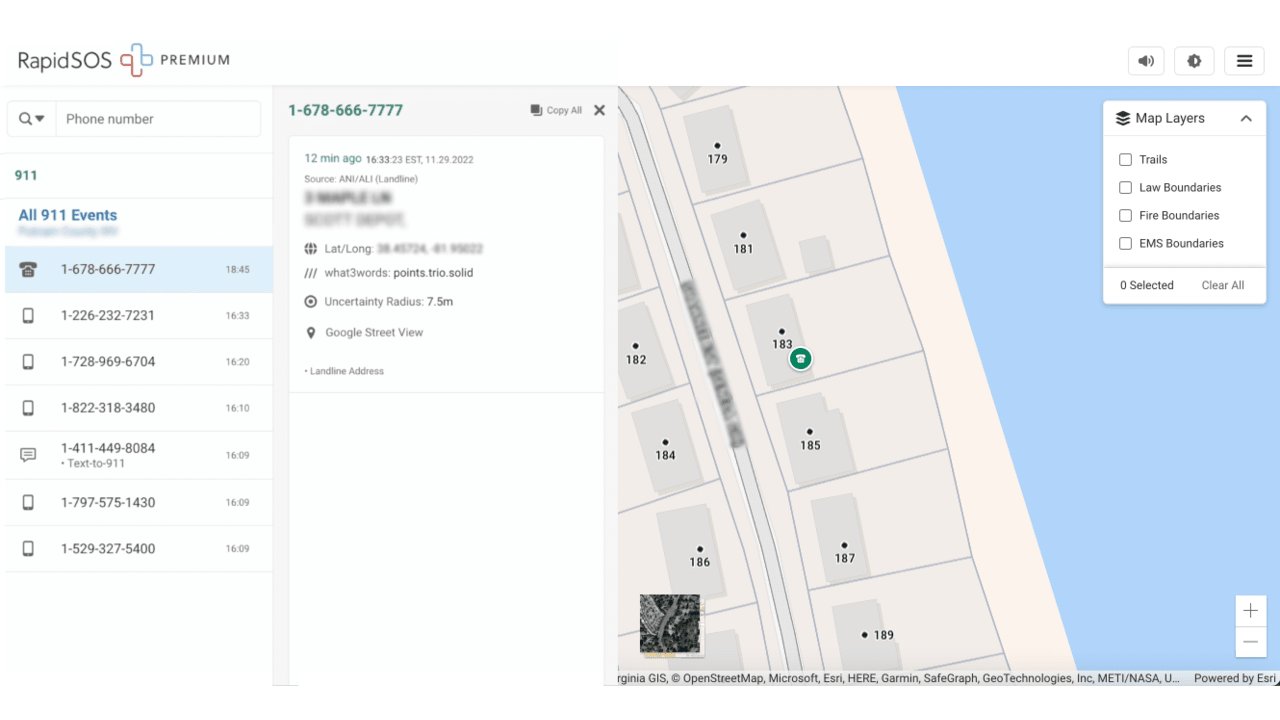Click the RapidSOS Premium logo
The width and height of the screenshot is (1280, 720).
(124, 61)
